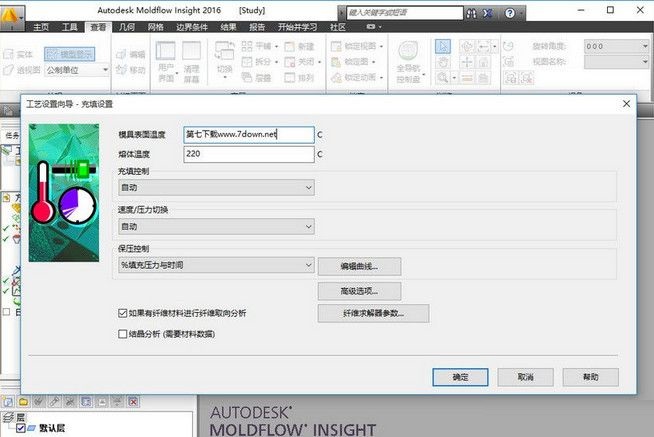The width and height of the screenshot is (654, 437).
Task: Create a new layer in layers toolbar
Action: click(x=8, y=402)
